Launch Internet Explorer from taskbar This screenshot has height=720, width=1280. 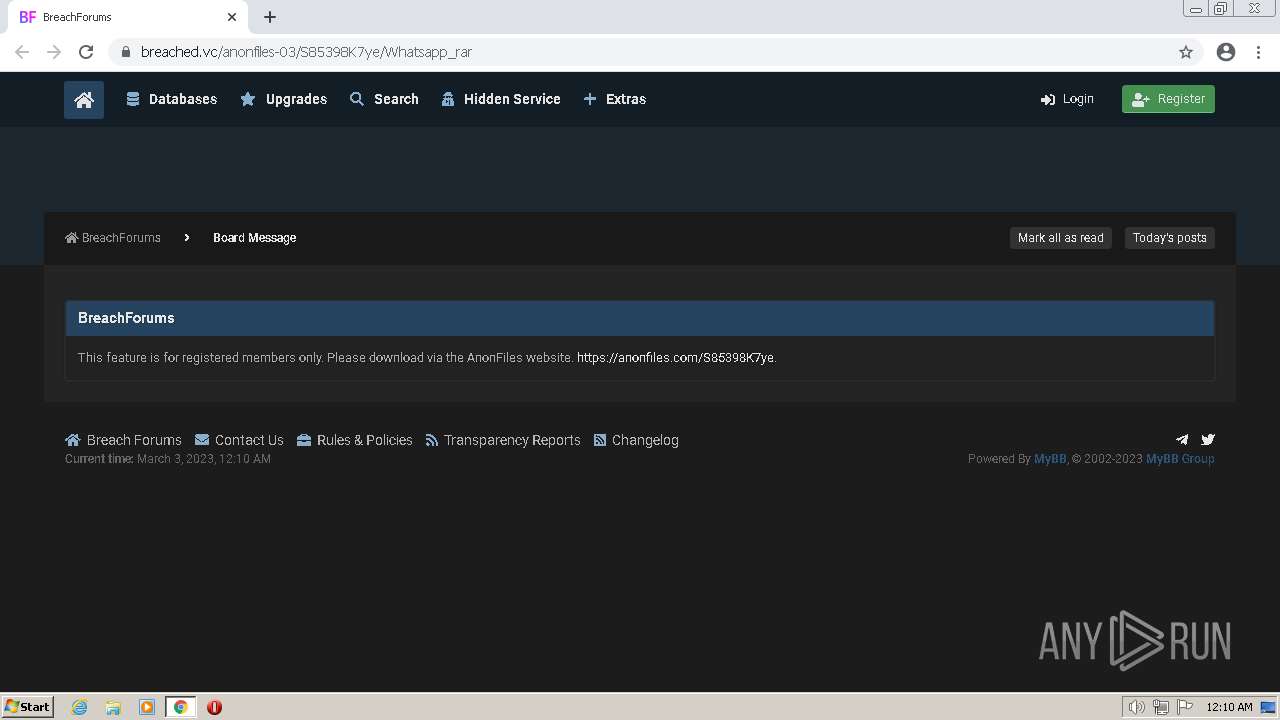(80, 707)
